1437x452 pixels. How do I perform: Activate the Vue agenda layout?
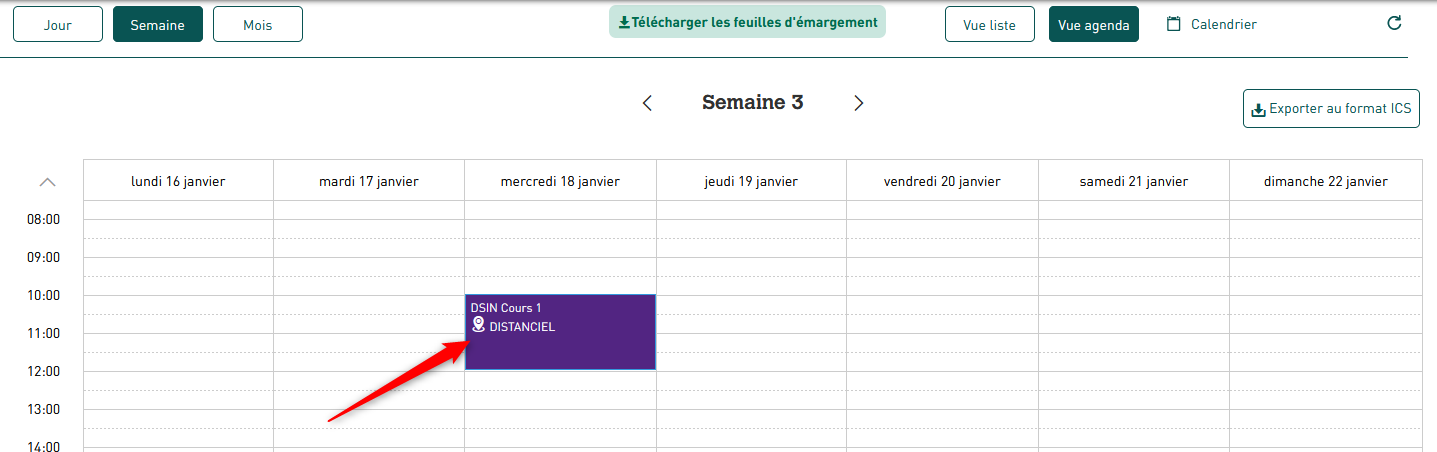pyautogui.click(x=1094, y=25)
